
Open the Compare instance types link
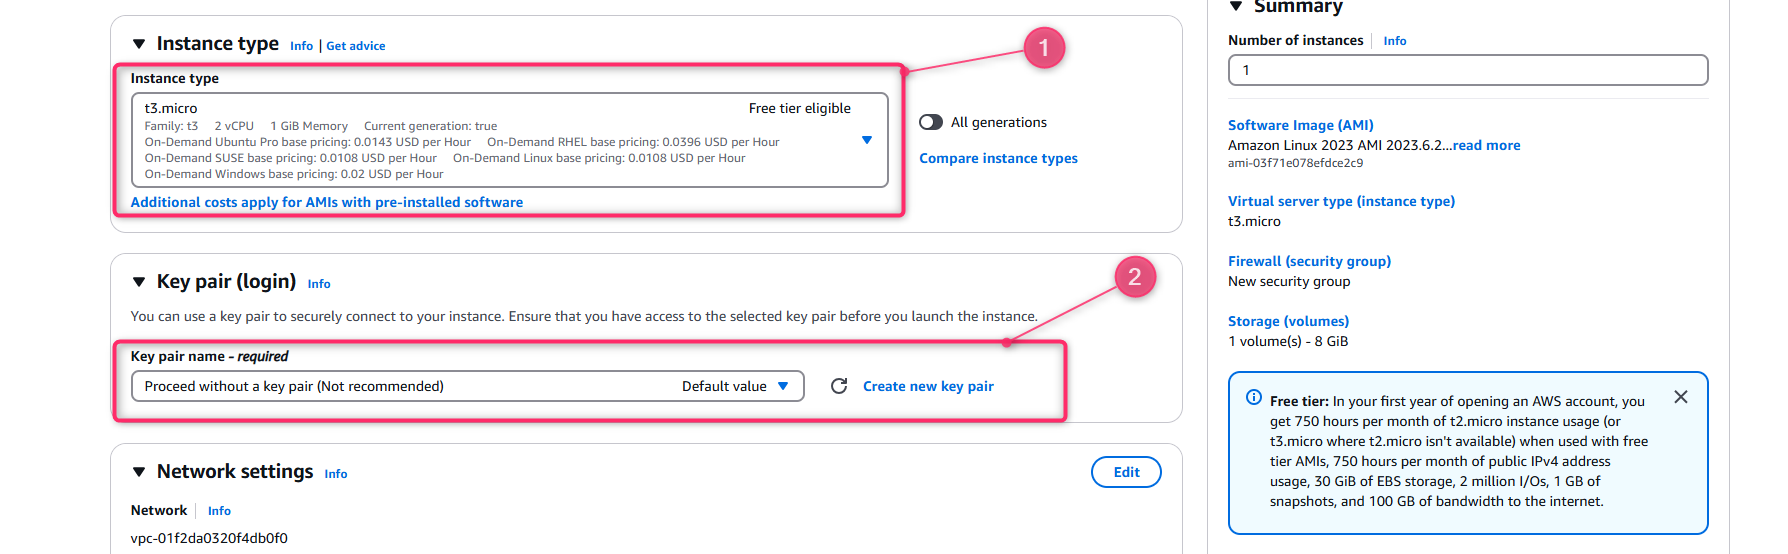tap(998, 158)
